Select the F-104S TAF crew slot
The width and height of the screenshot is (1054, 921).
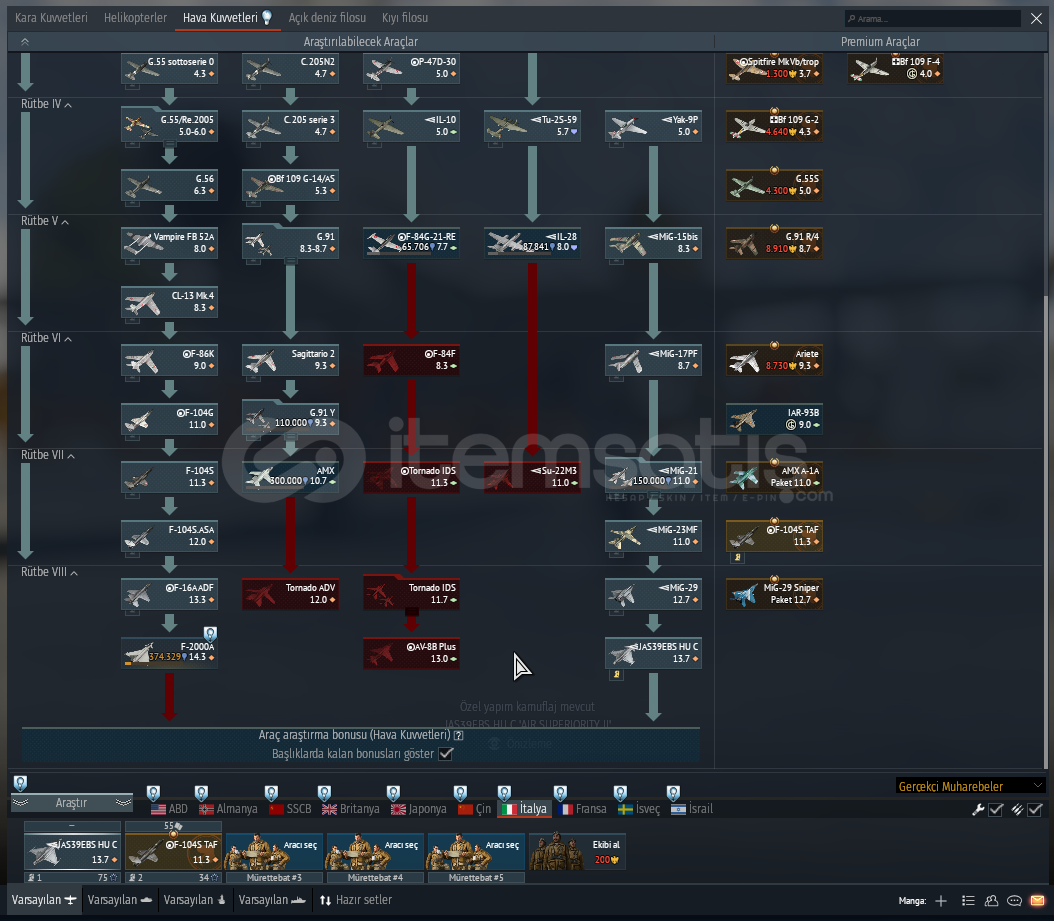click(x=173, y=852)
